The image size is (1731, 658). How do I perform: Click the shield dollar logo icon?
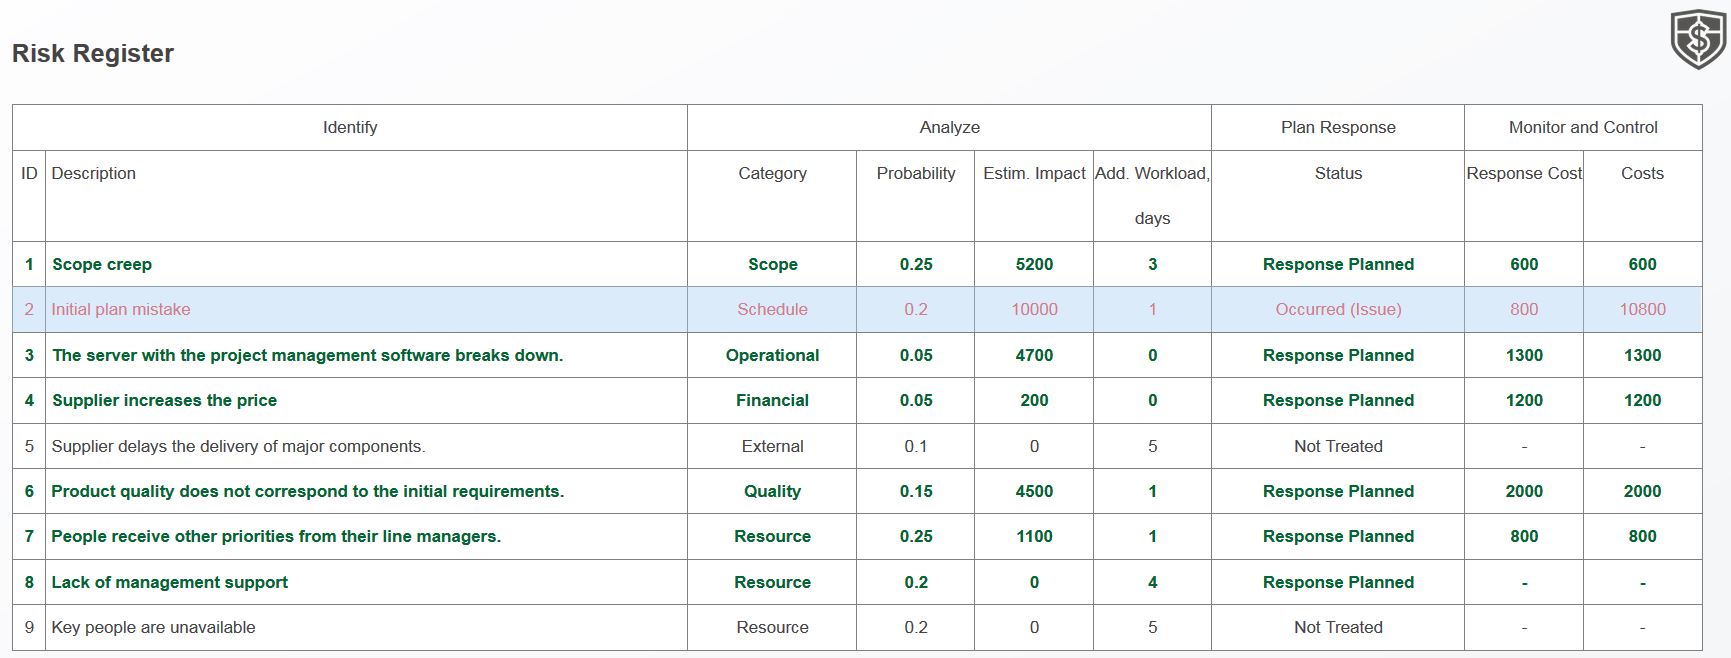[1698, 40]
